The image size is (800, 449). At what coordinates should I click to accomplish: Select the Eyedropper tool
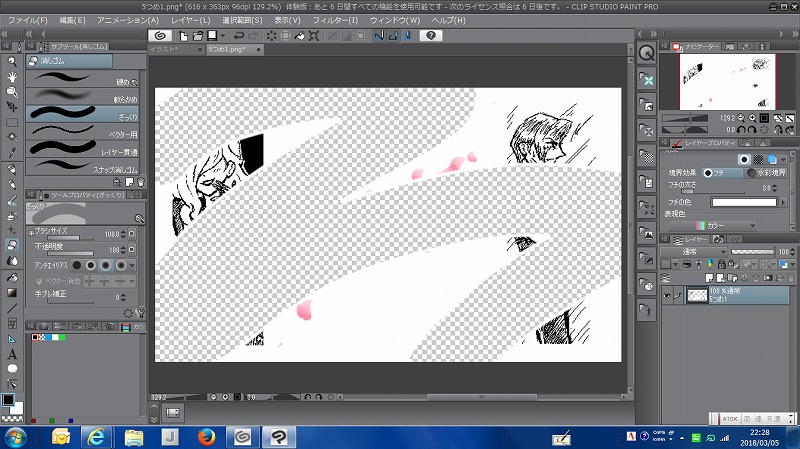click(12, 153)
